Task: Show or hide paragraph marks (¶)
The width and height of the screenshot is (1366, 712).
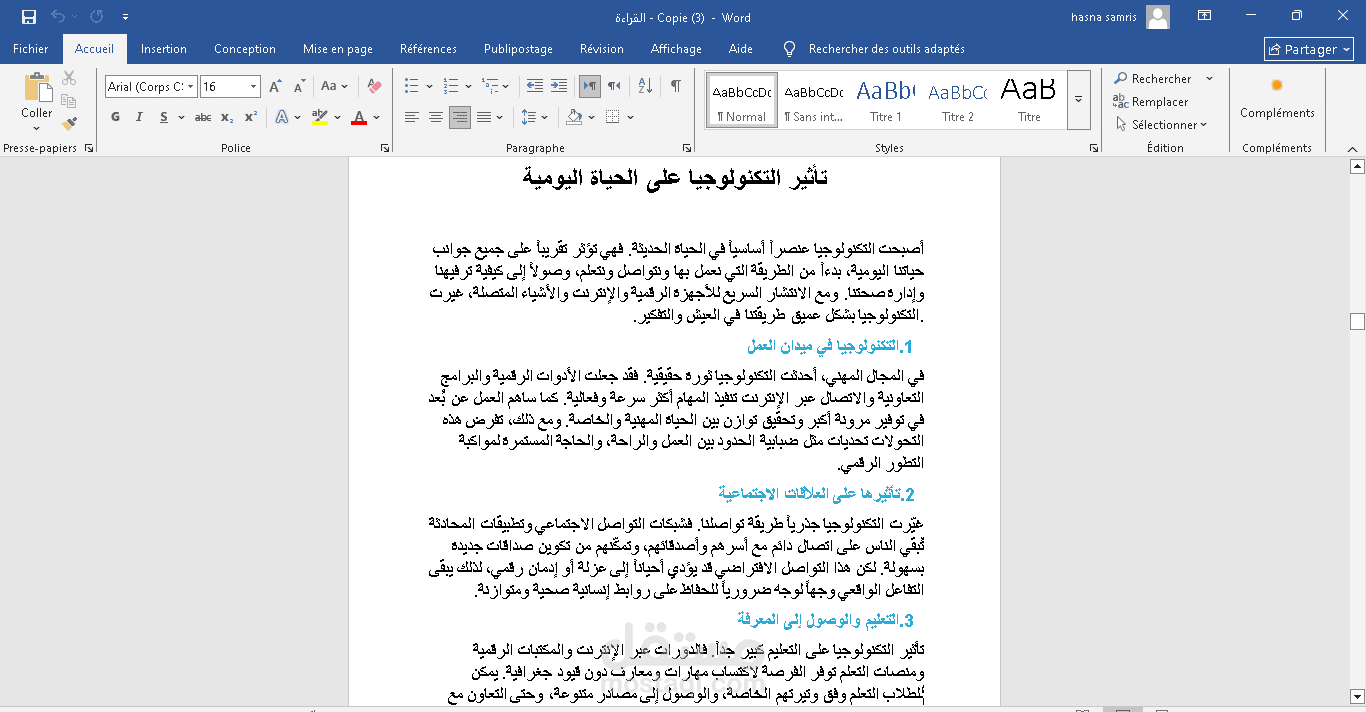Action: pyautogui.click(x=676, y=86)
